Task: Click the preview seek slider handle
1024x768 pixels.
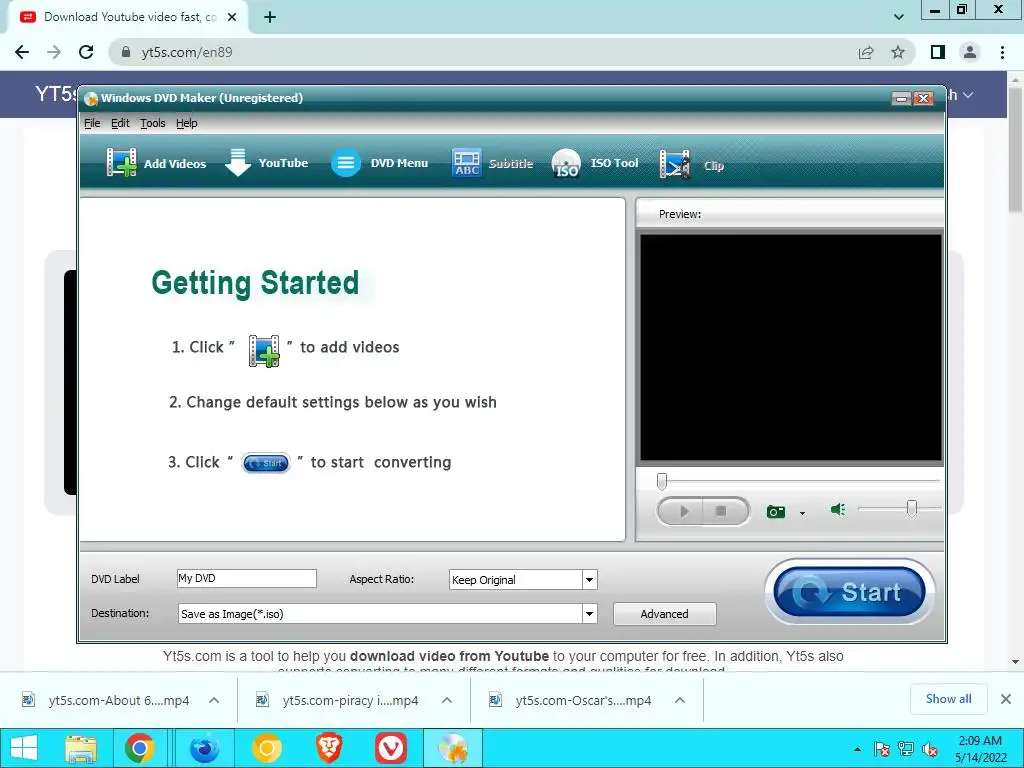Action: [x=662, y=481]
